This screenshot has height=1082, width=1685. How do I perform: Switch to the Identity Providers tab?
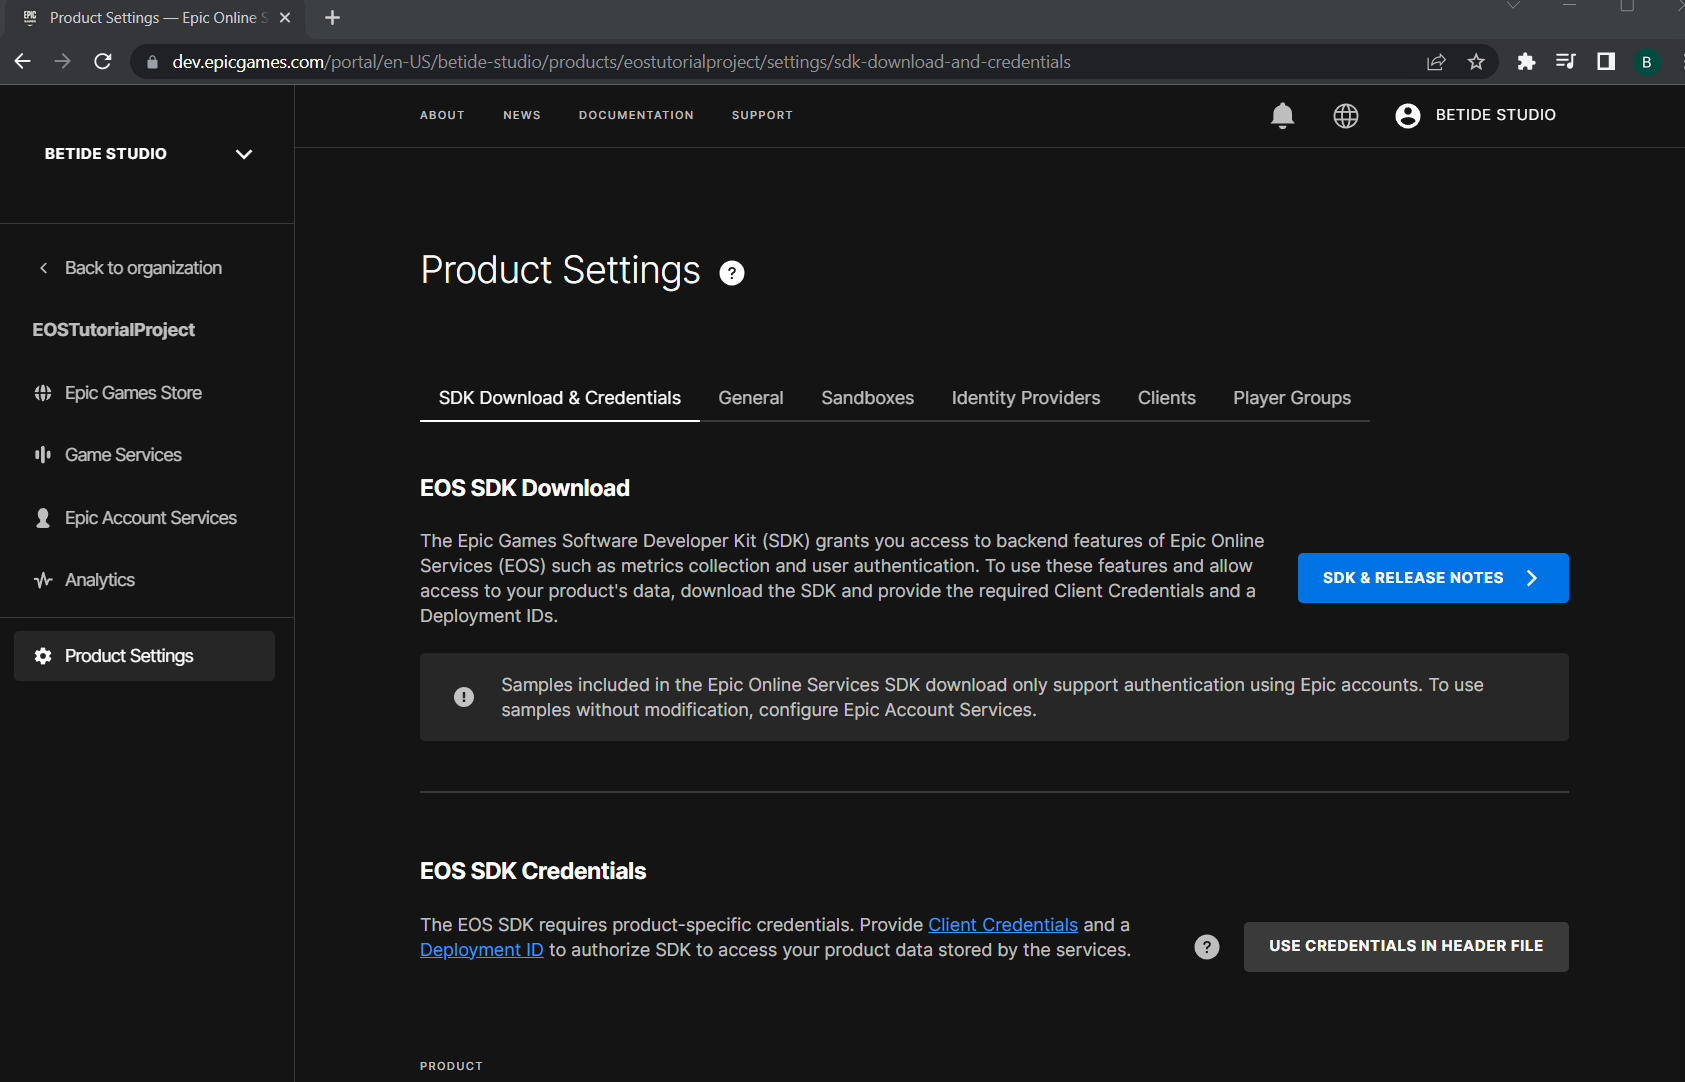point(1025,398)
